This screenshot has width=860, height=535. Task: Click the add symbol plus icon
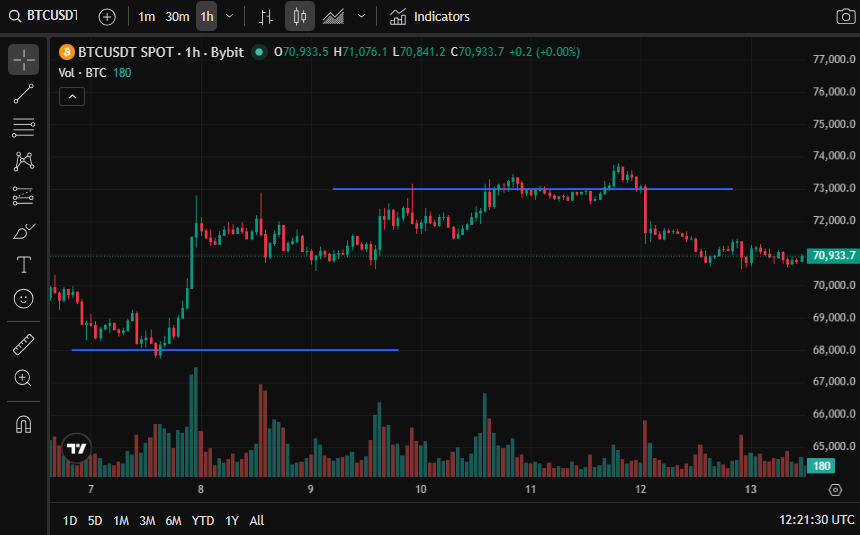pos(107,17)
